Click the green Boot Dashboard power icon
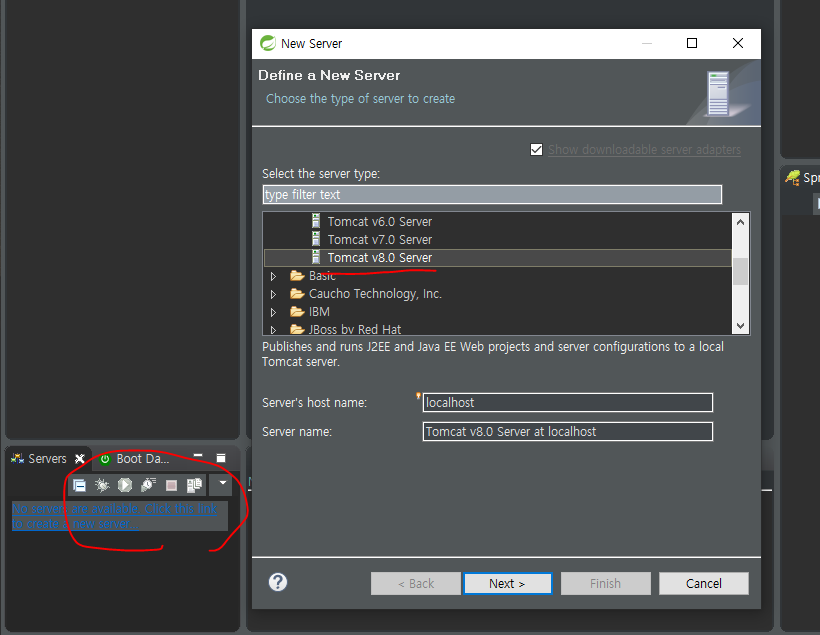 (x=105, y=459)
